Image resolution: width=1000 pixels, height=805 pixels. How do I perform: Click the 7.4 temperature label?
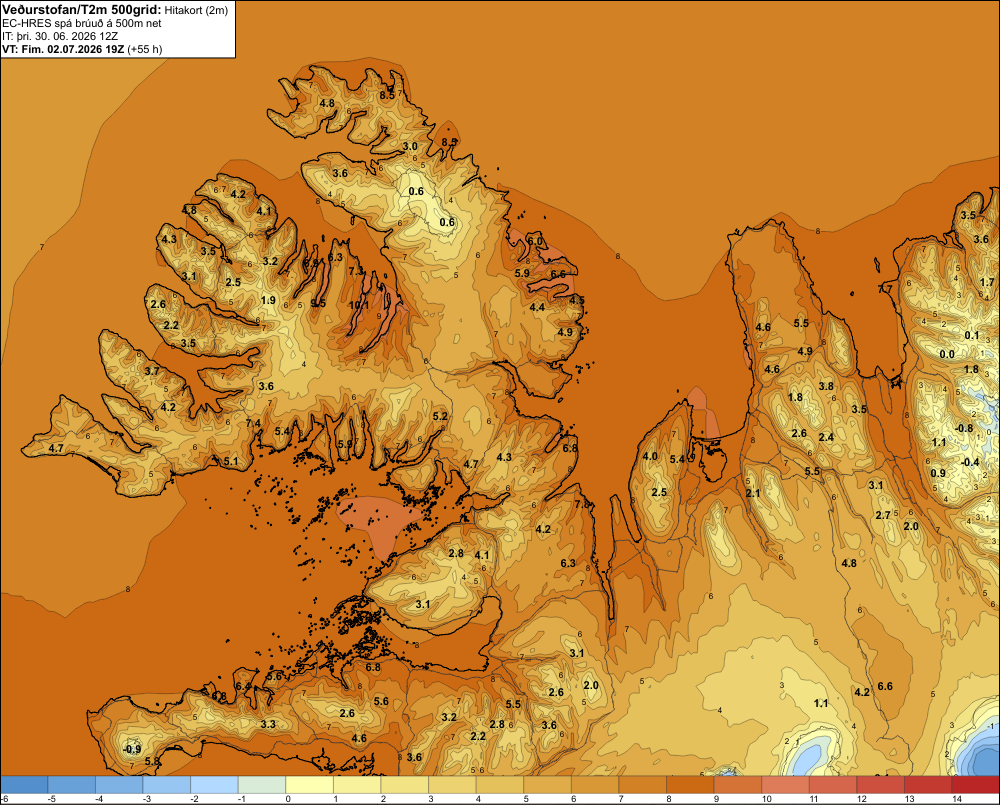pos(253,423)
